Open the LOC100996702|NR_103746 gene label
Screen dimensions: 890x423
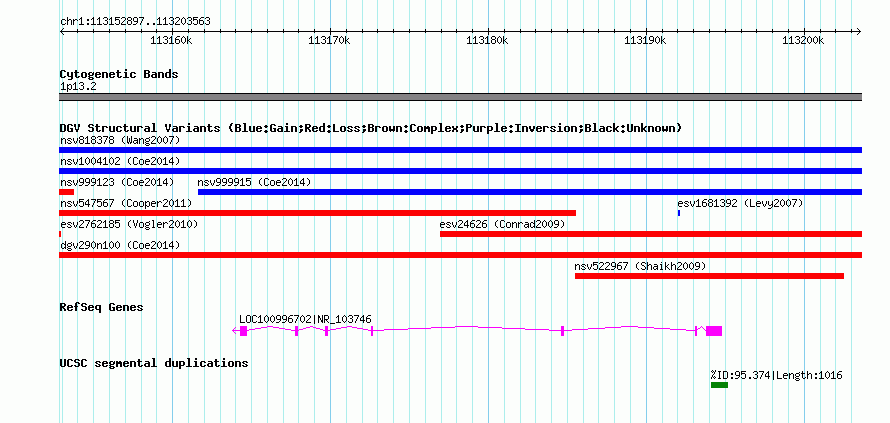click(305, 320)
